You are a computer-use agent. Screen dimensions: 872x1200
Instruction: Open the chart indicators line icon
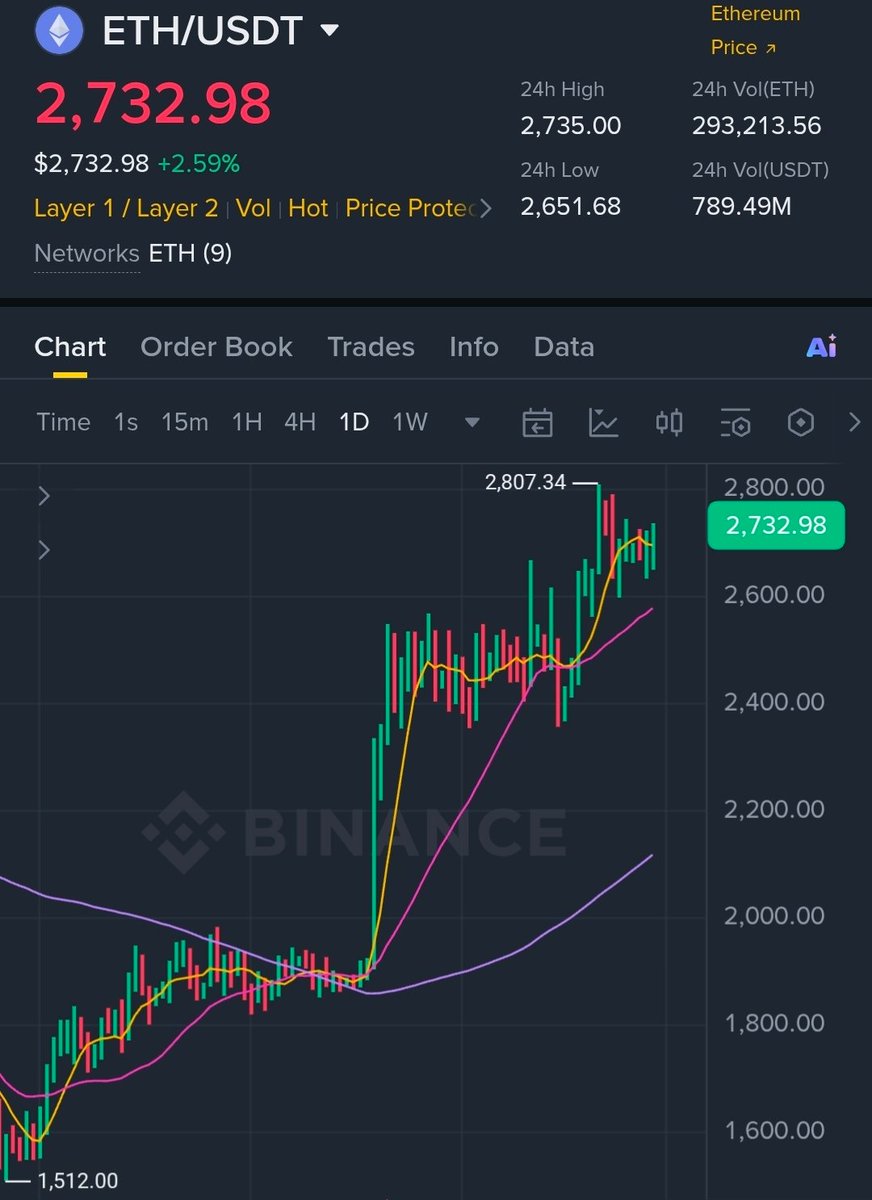[x=603, y=423]
